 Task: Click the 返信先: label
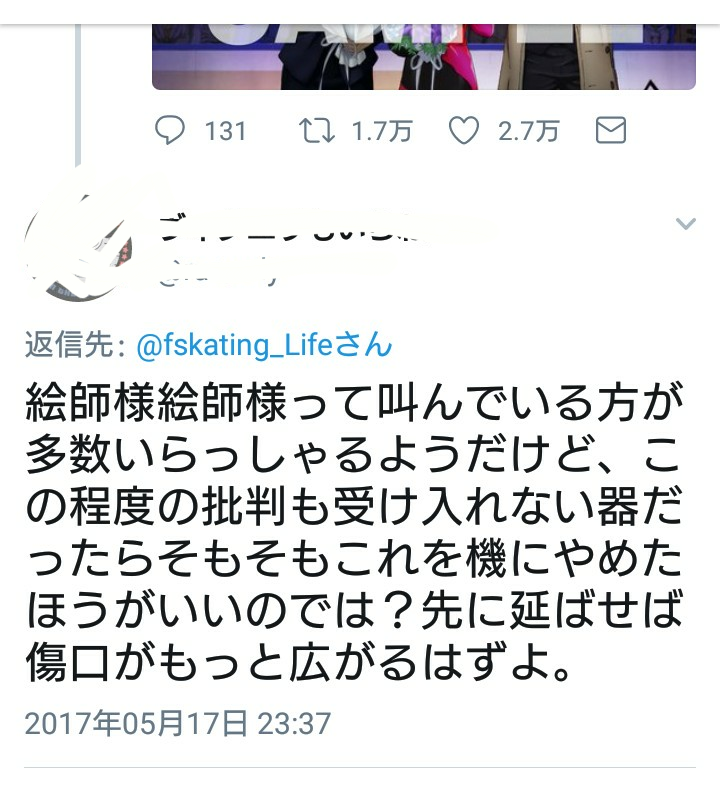pos(75,346)
